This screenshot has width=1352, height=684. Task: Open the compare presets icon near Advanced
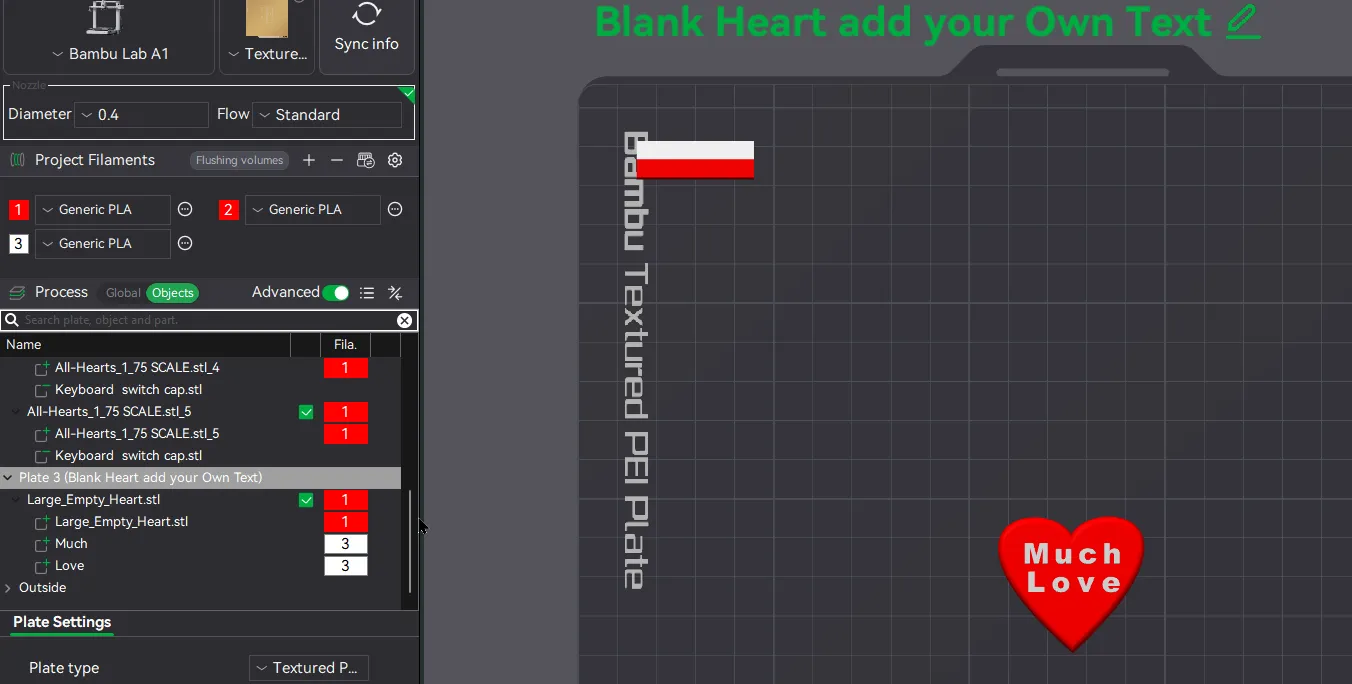[x=395, y=293]
